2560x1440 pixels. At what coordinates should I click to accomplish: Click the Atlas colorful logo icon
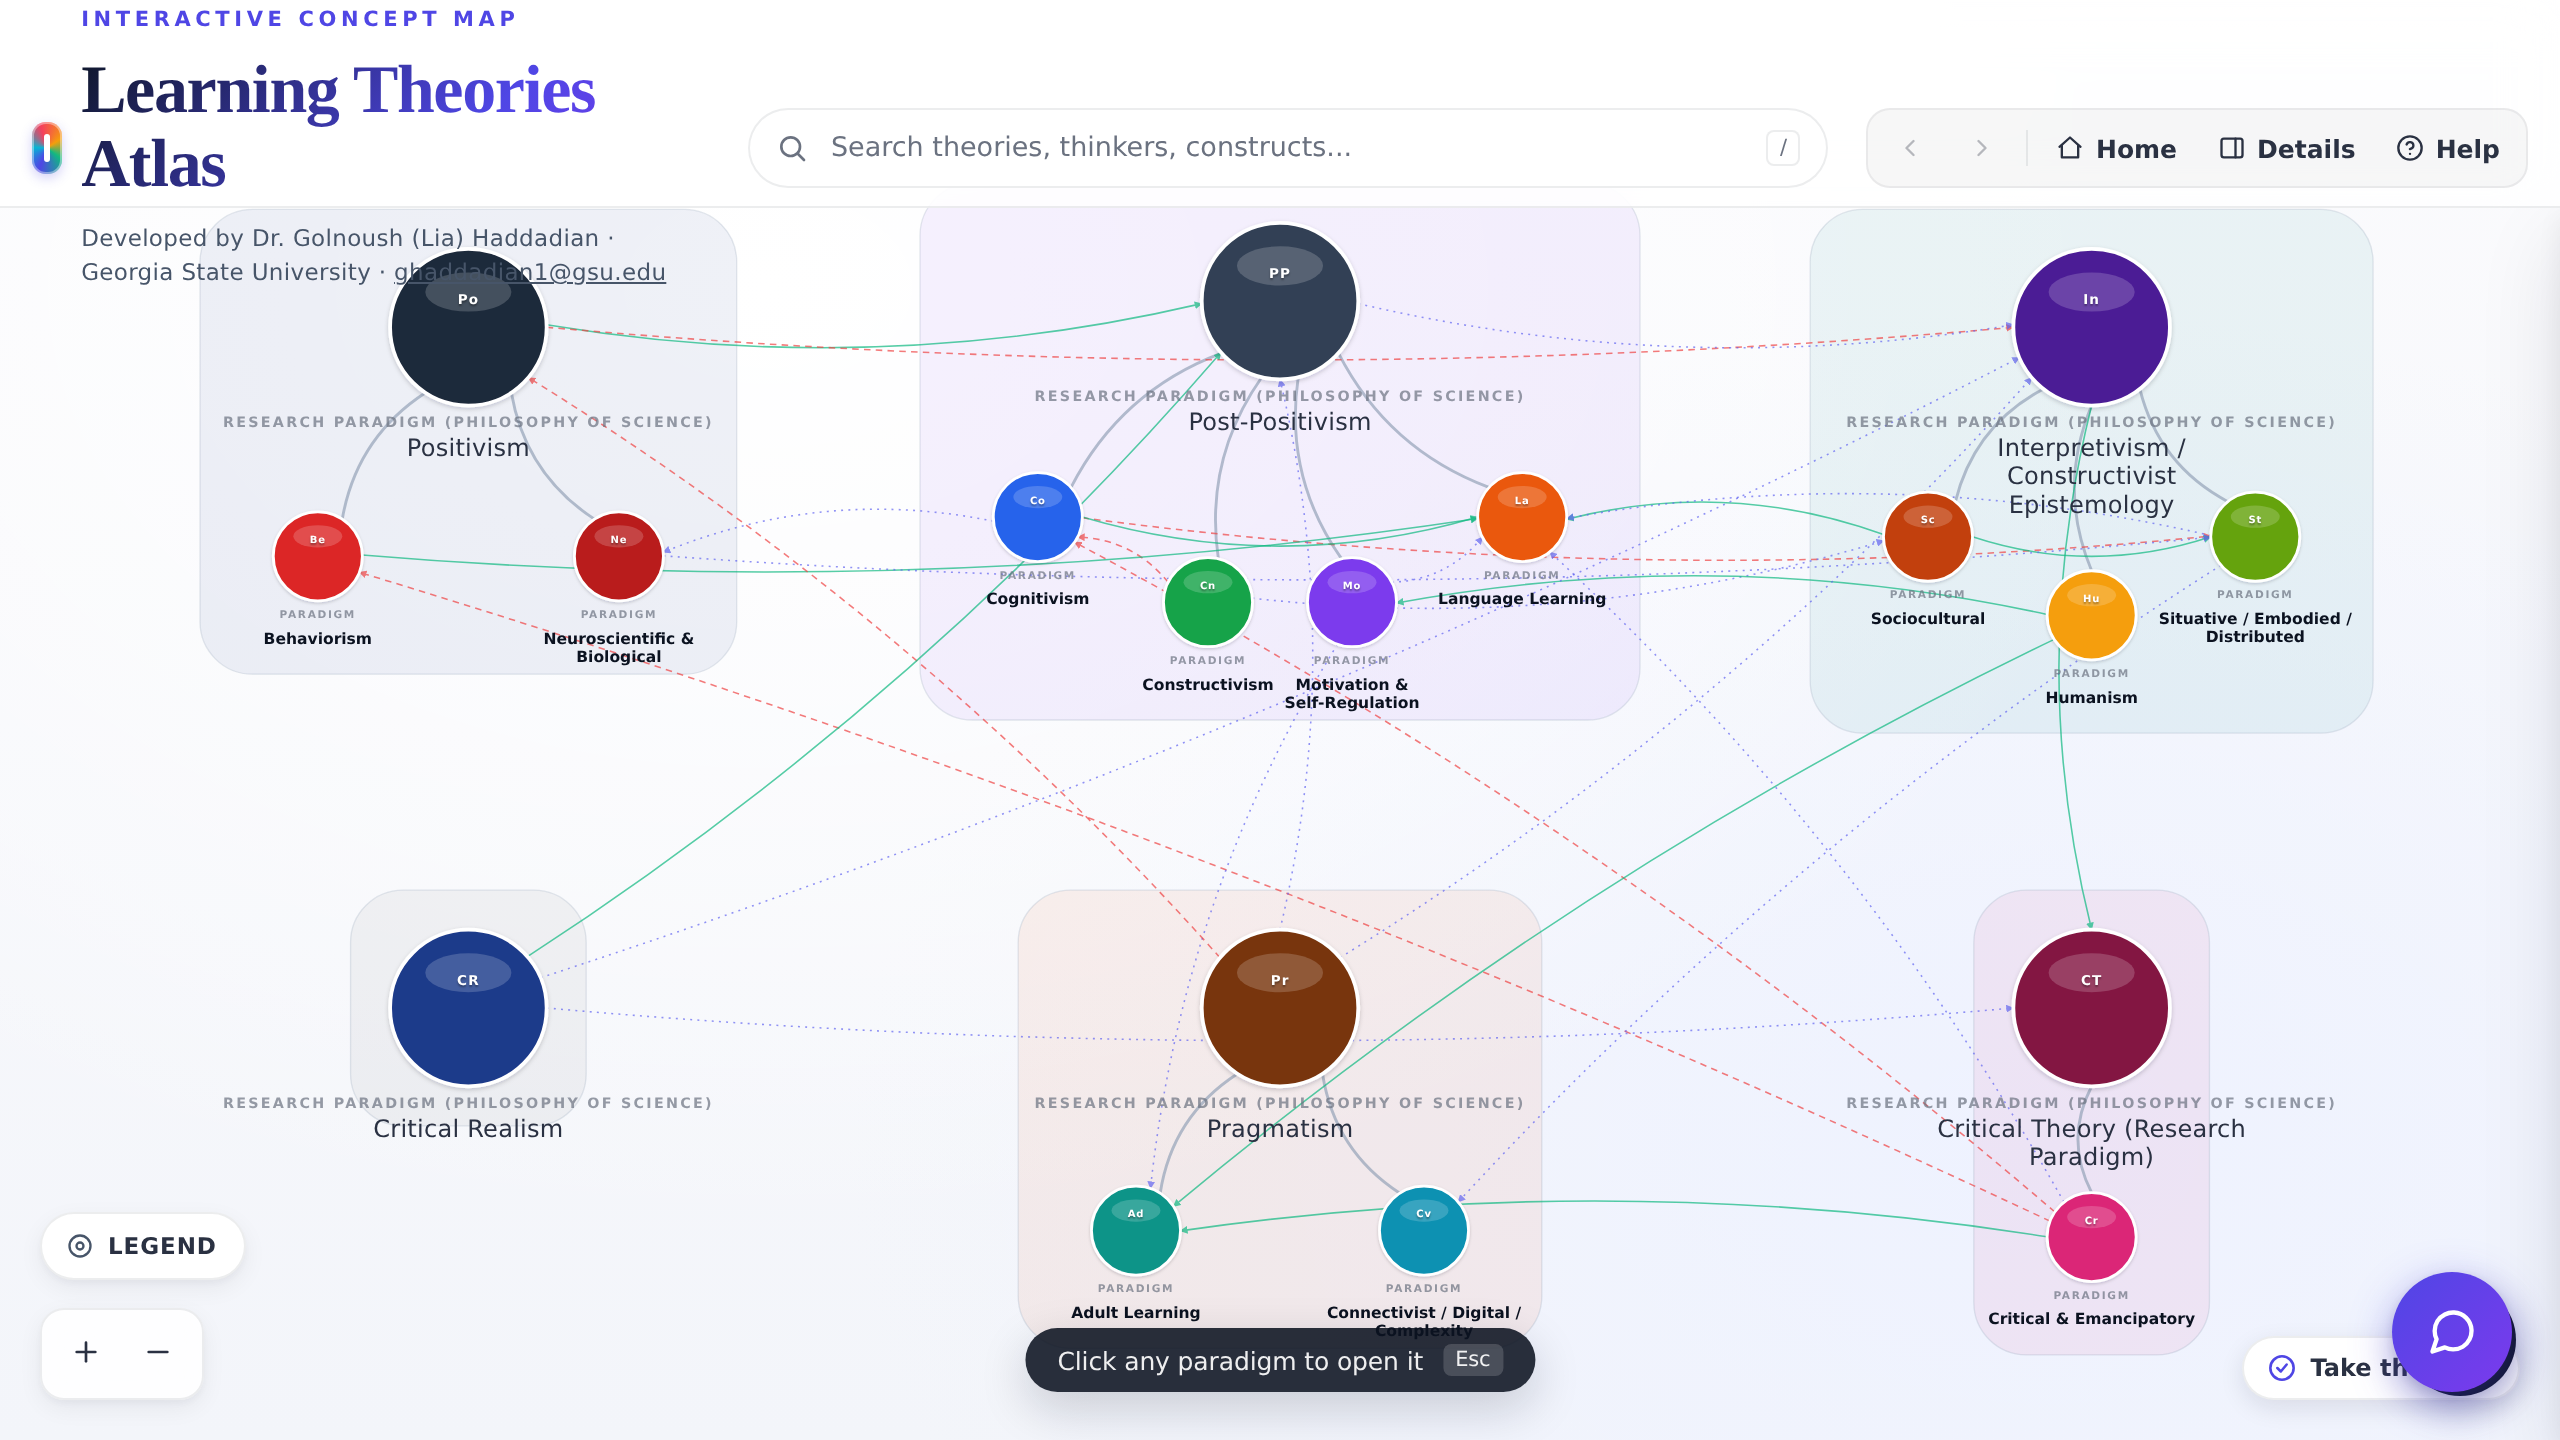[47, 148]
